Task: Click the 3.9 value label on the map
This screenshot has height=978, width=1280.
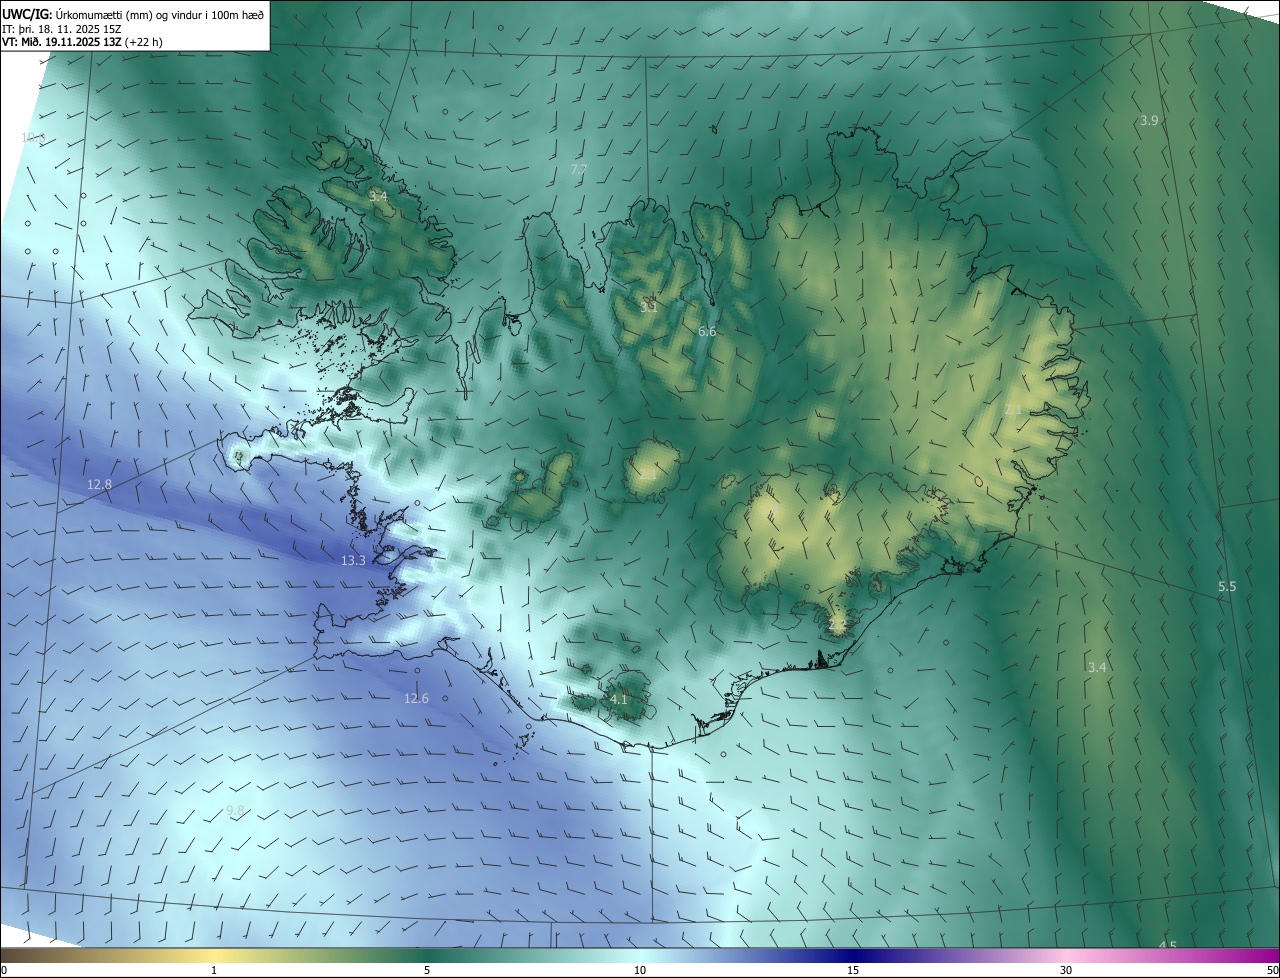Action: click(x=1149, y=120)
